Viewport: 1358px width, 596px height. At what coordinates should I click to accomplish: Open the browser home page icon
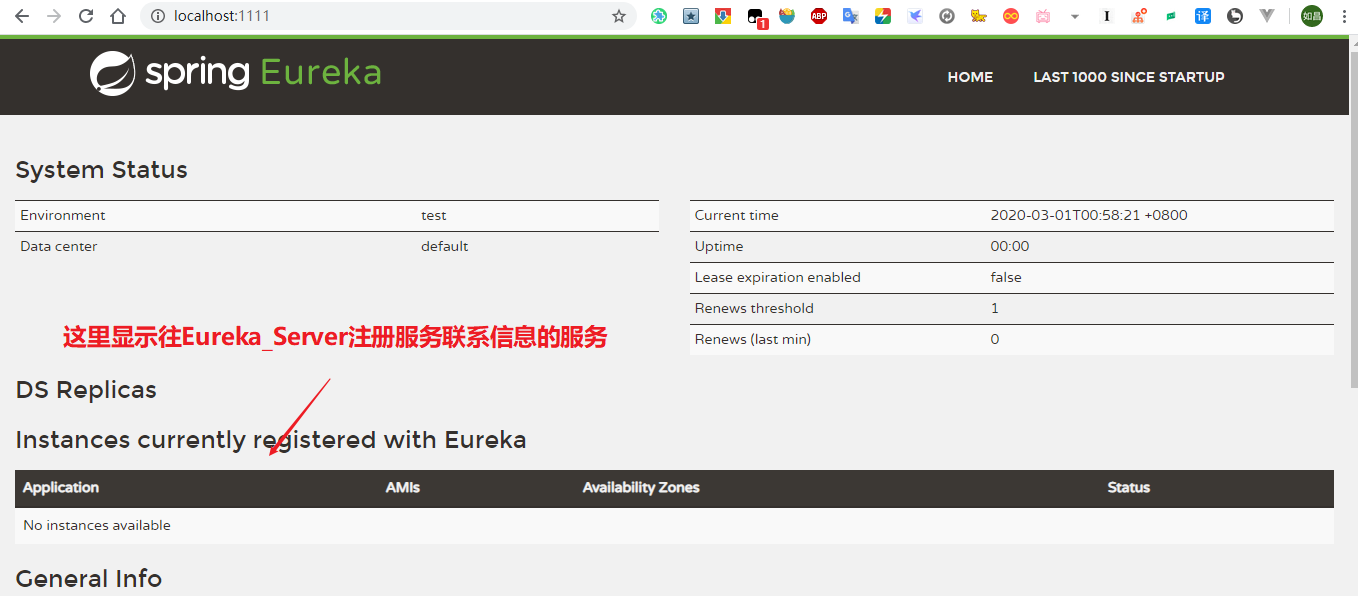[x=118, y=16]
